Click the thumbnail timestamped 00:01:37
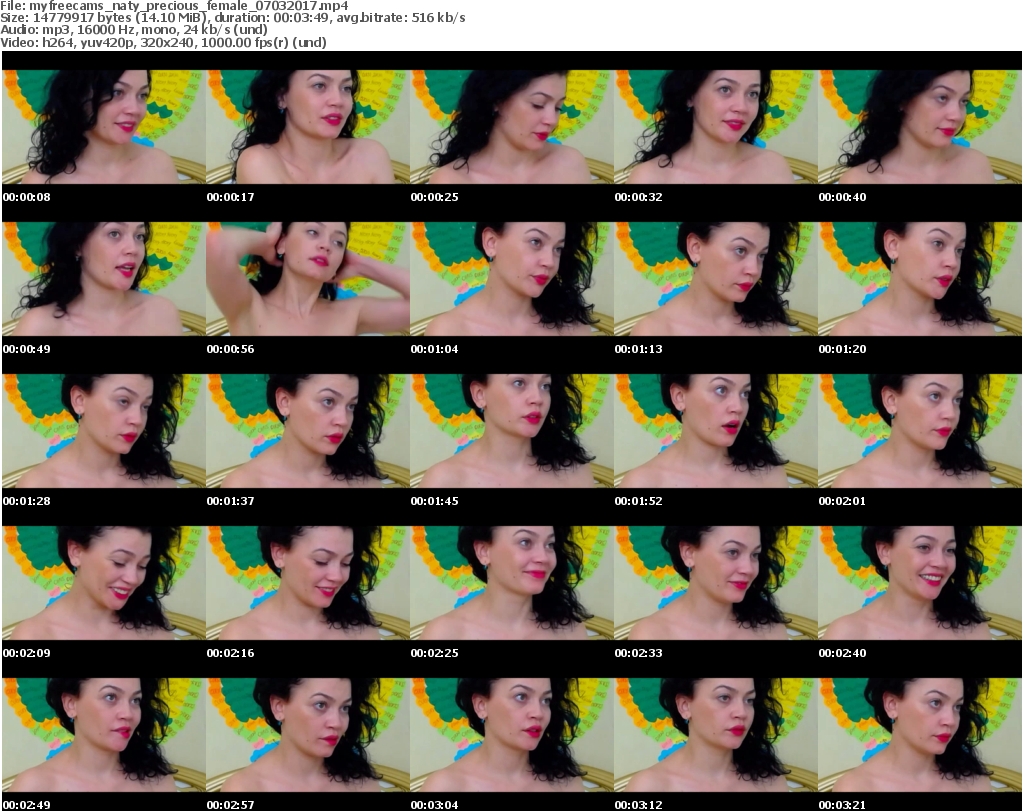 coord(308,431)
